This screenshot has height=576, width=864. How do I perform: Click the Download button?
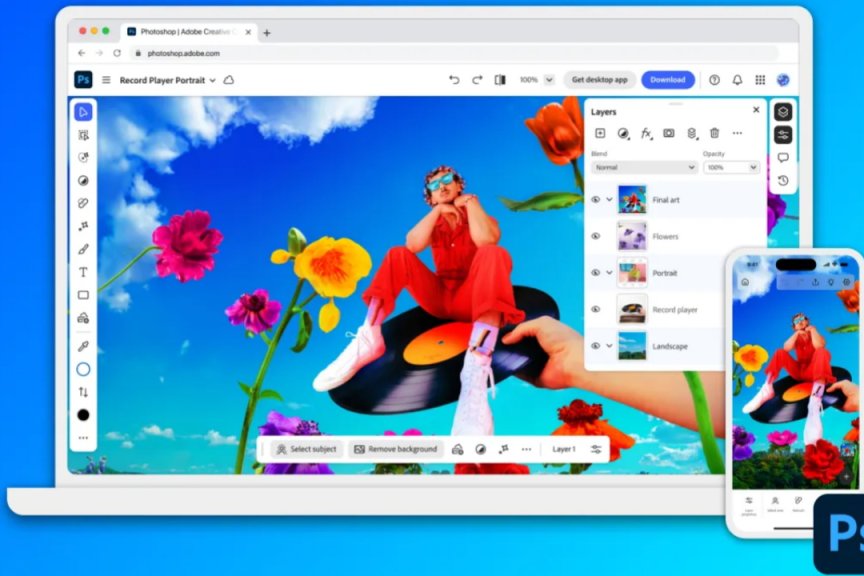coord(667,79)
